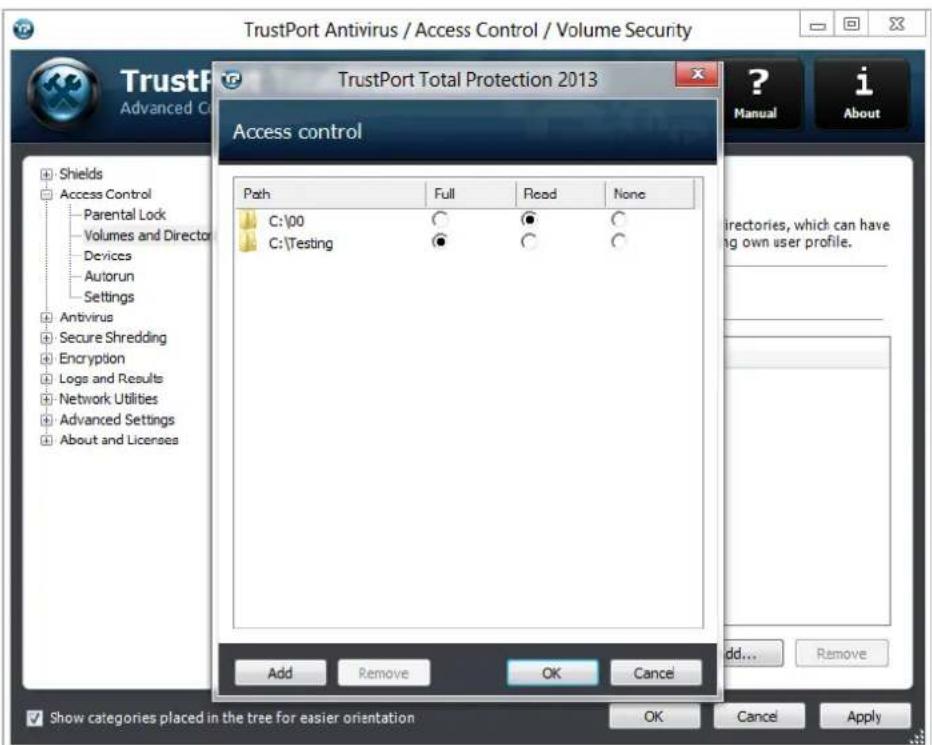This screenshot has width=932, height=745.
Task: Set C:\Testing access to None
Action: tap(619, 241)
